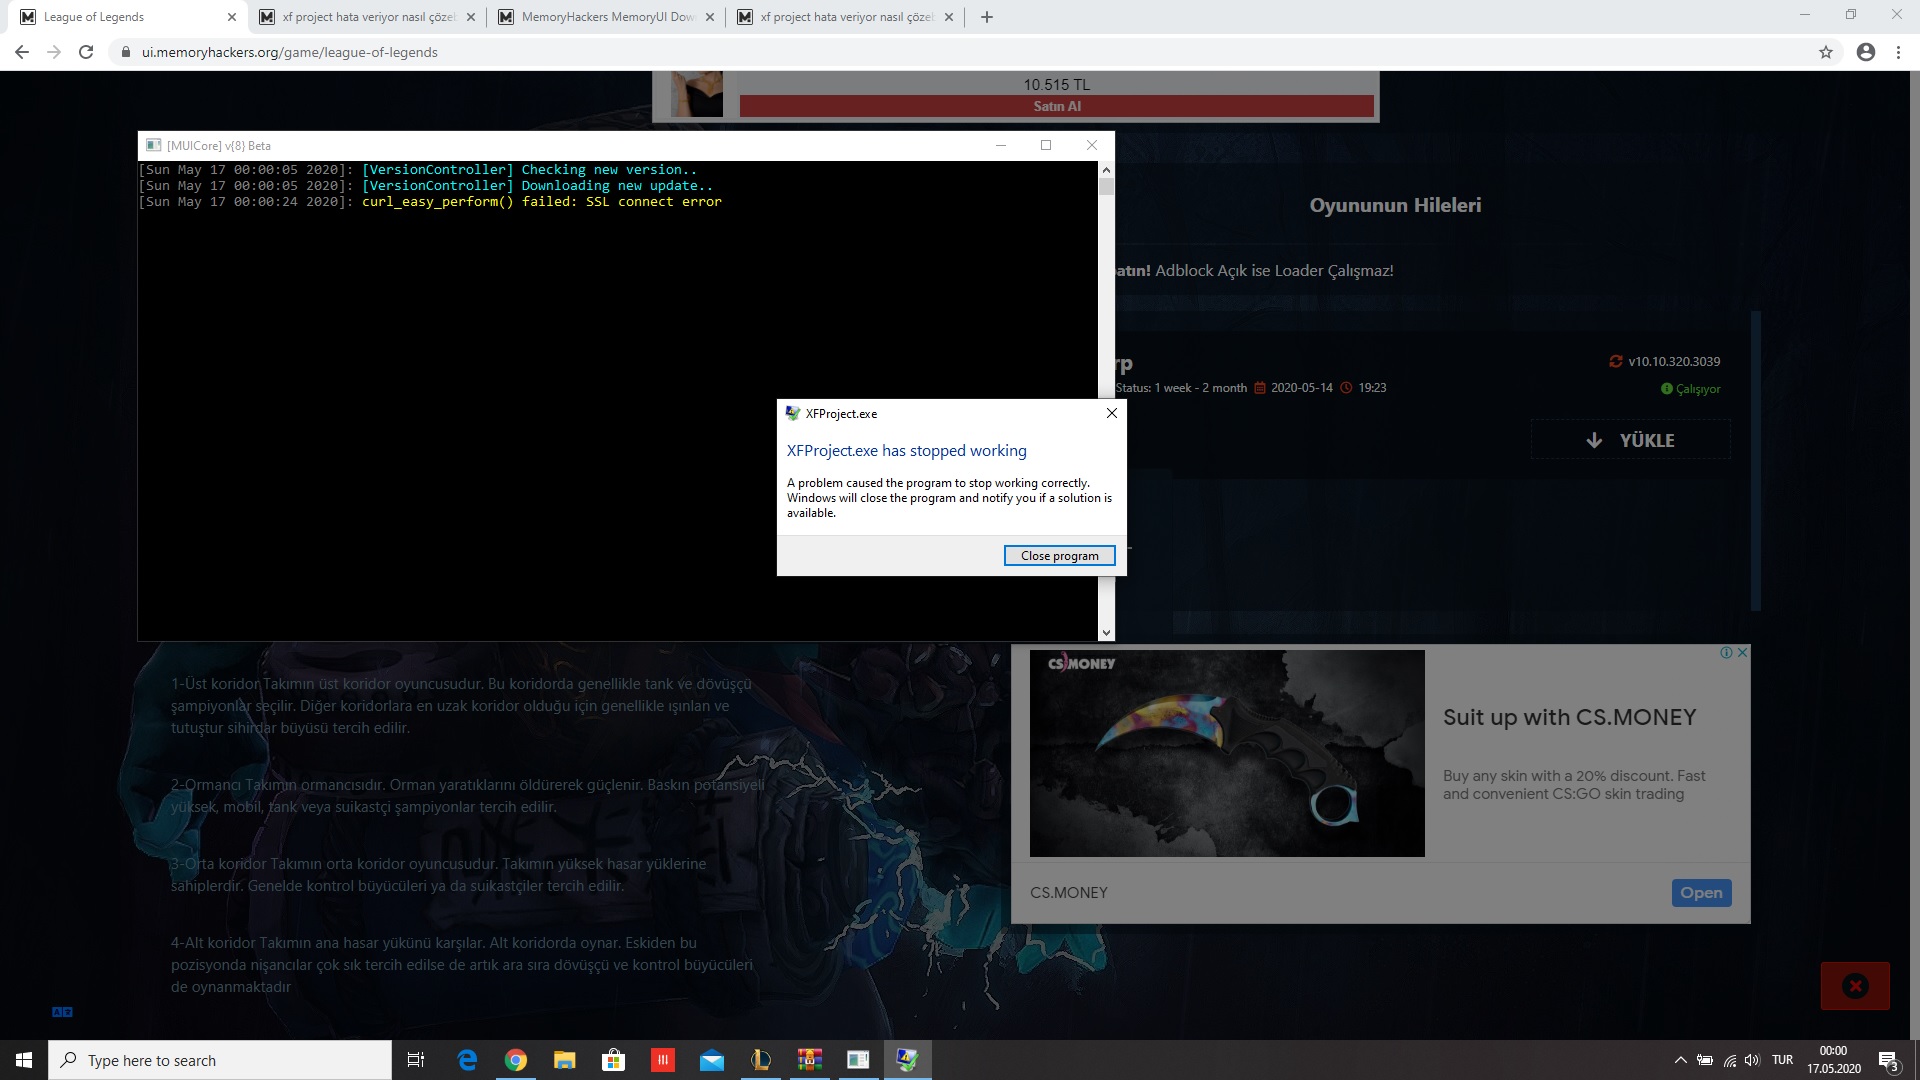Click the YÜKLE download button
Viewport: 1920px width, 1080px height.
click(x=1630, y=440)
